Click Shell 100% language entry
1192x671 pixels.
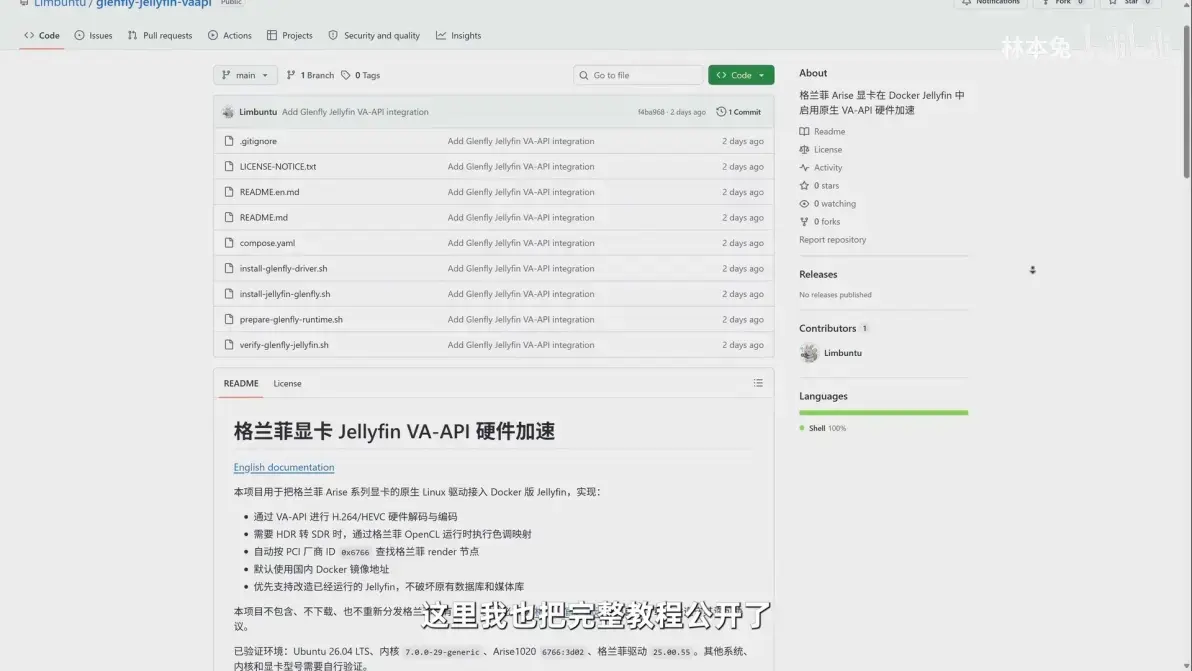click(x=823, y=429)
